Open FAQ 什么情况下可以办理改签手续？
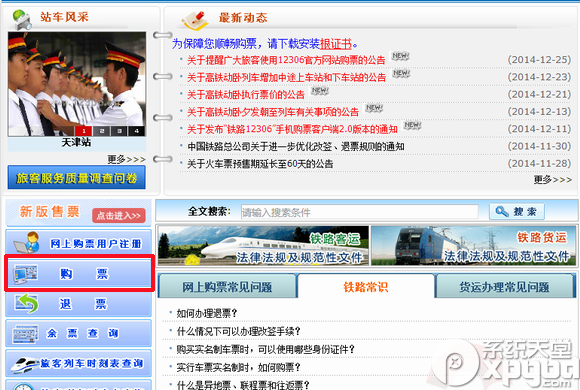Image resolution: width=580 pixels, height=390 pixels. pyautogui.click(x=239, y=331)
